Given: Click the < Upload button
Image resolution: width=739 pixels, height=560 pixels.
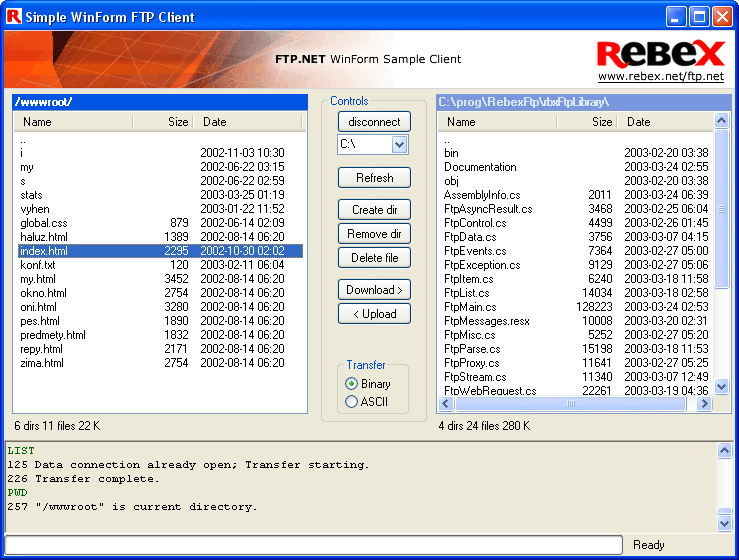Looking at the screenshot, I should (x=374, y=314).
